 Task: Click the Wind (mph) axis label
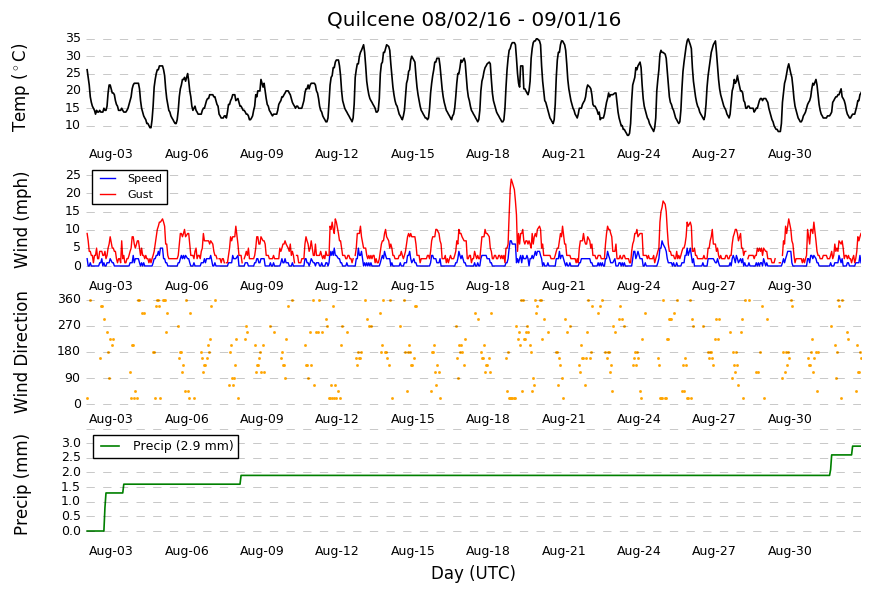click(x=20, y=220)
